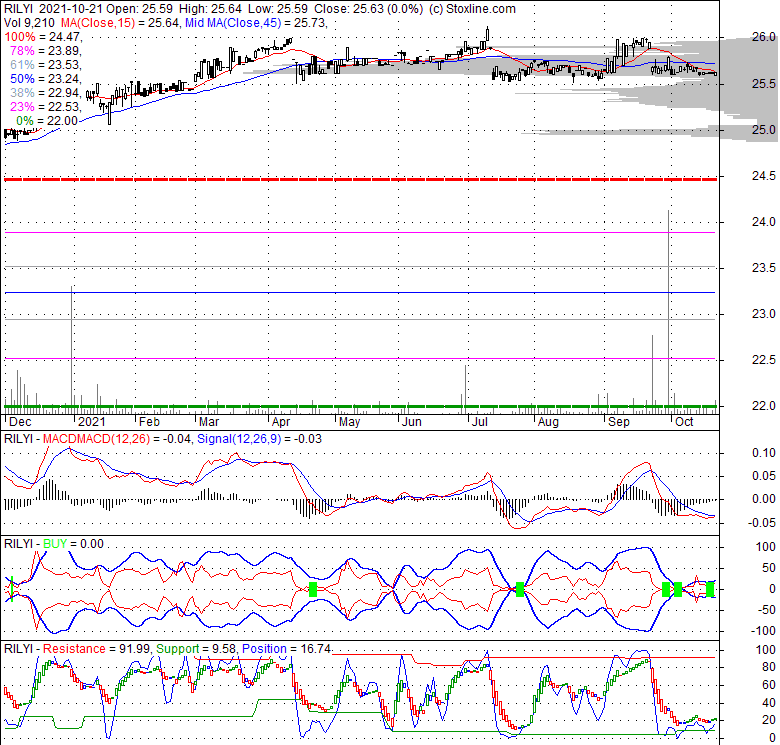Click the 'Aug' month axis label
Screen dimensions: 780x745
548,422
